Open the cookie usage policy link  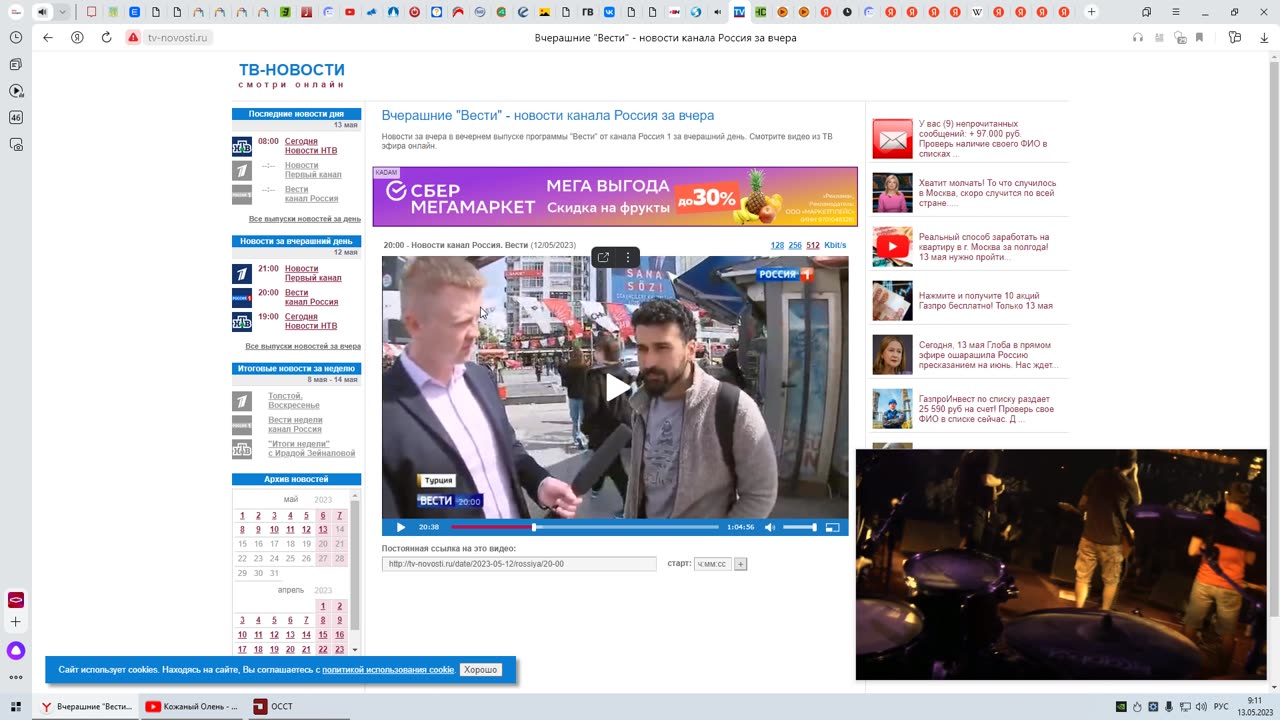388,670
